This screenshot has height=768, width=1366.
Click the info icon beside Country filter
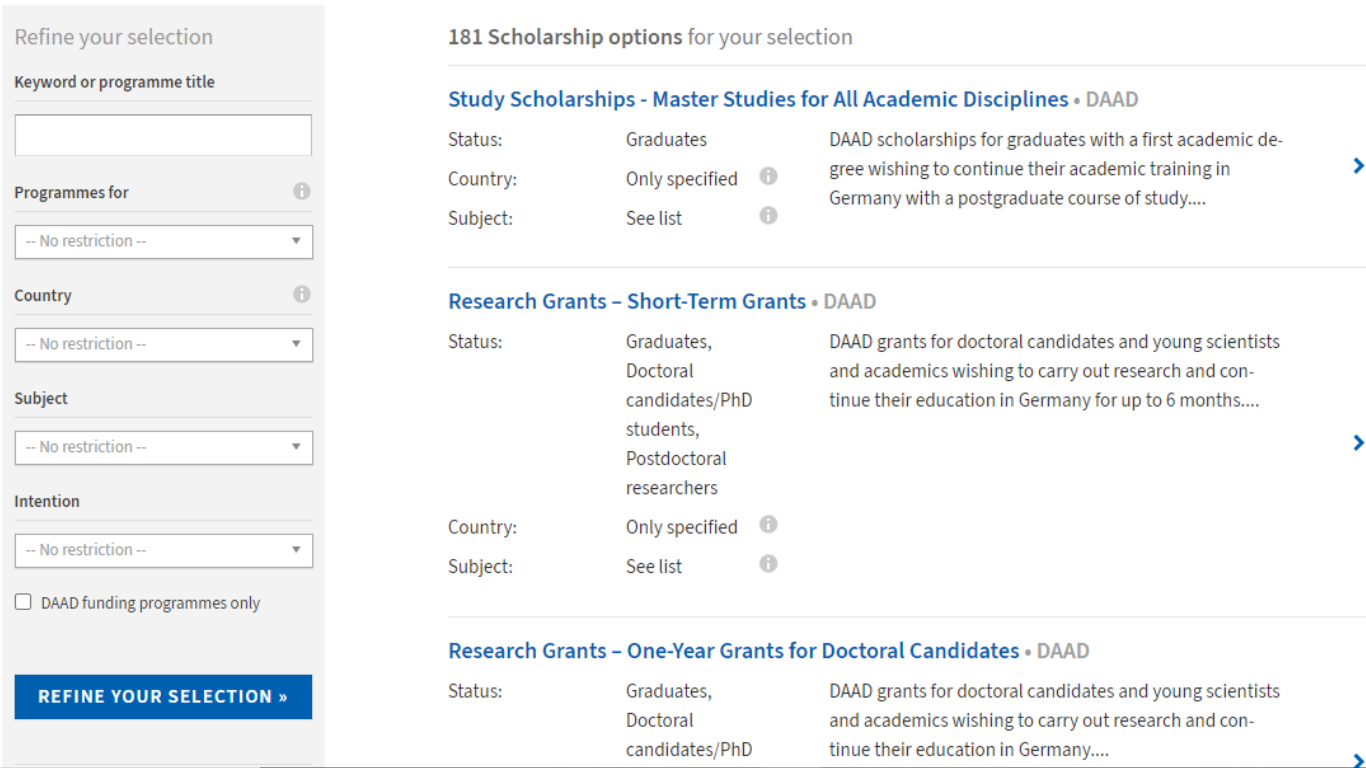(301, 294)
